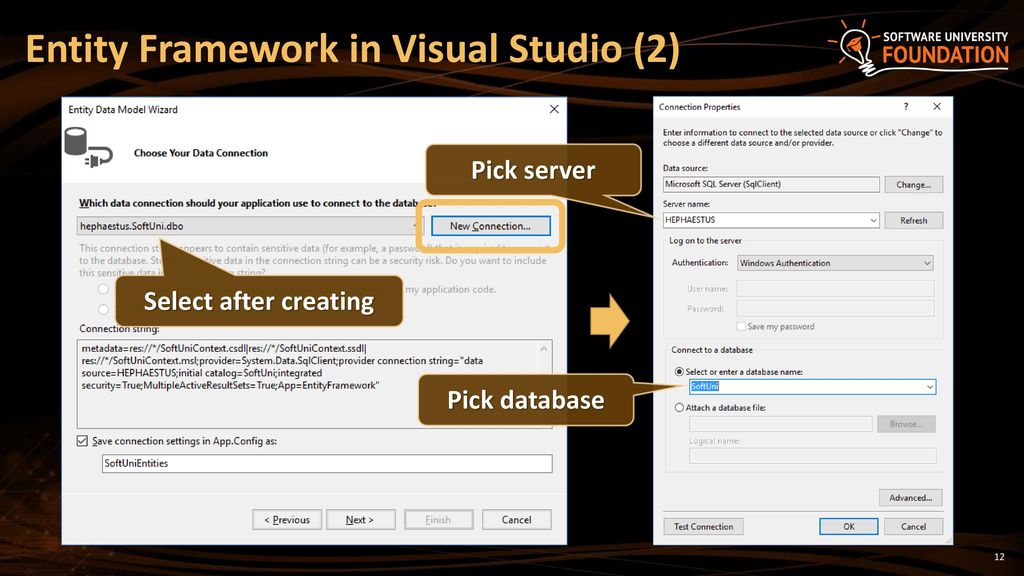Click the SoftUniEntities name input field
1024x576 pixels.
[327, 464]
